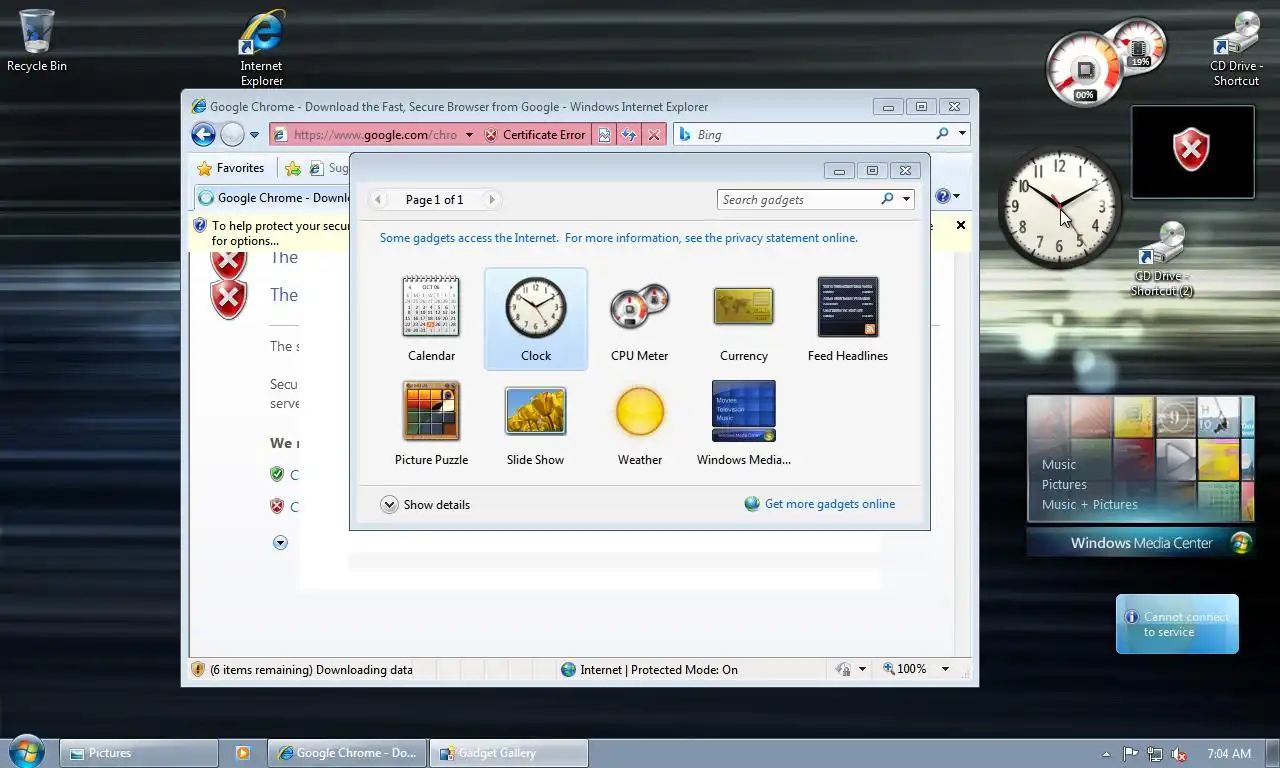Click the network tray icon
Viewport: 1280px width, 768px height.
coord(1155,754)
